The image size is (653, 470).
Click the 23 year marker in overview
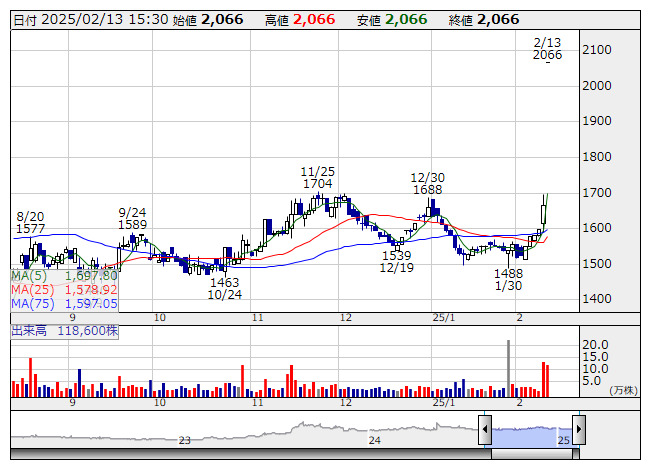click(x=184, y=440)
